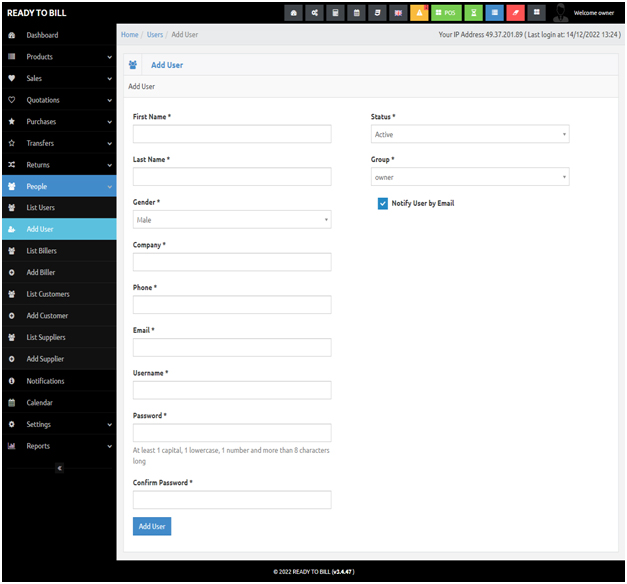Click the blue list icon in top toolbar
This screenshot has width=627, height=584.
pos(495,13)
